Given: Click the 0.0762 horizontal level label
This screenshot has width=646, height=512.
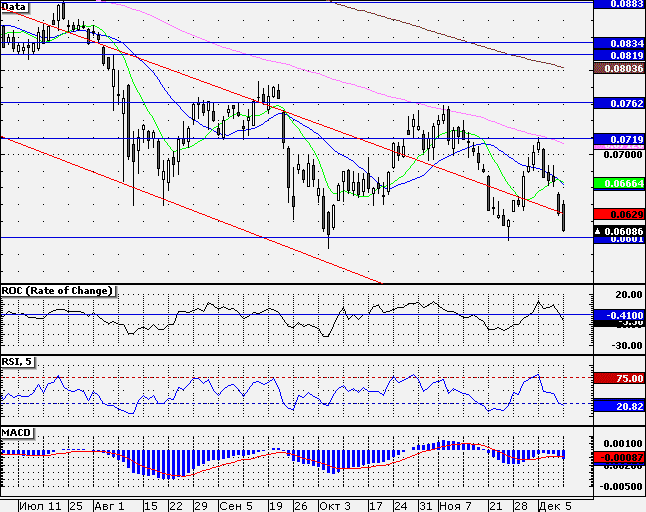Looking at the screenshot, I should (x=620, y=103).
